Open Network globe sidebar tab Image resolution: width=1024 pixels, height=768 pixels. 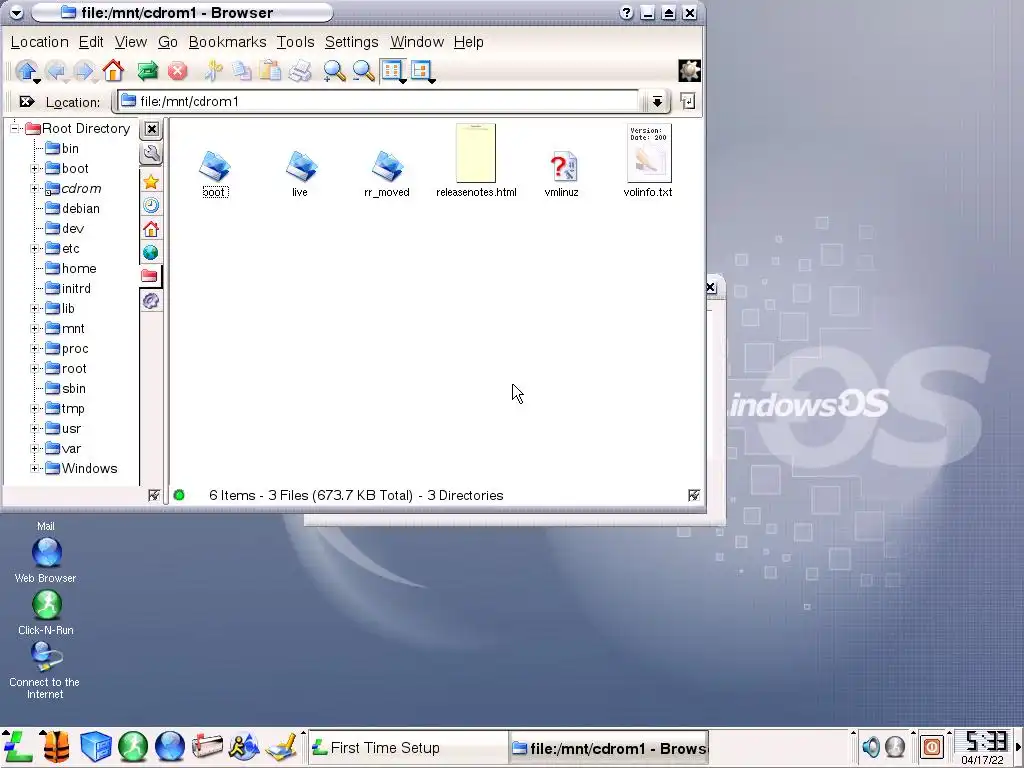(x=151, y=253)
